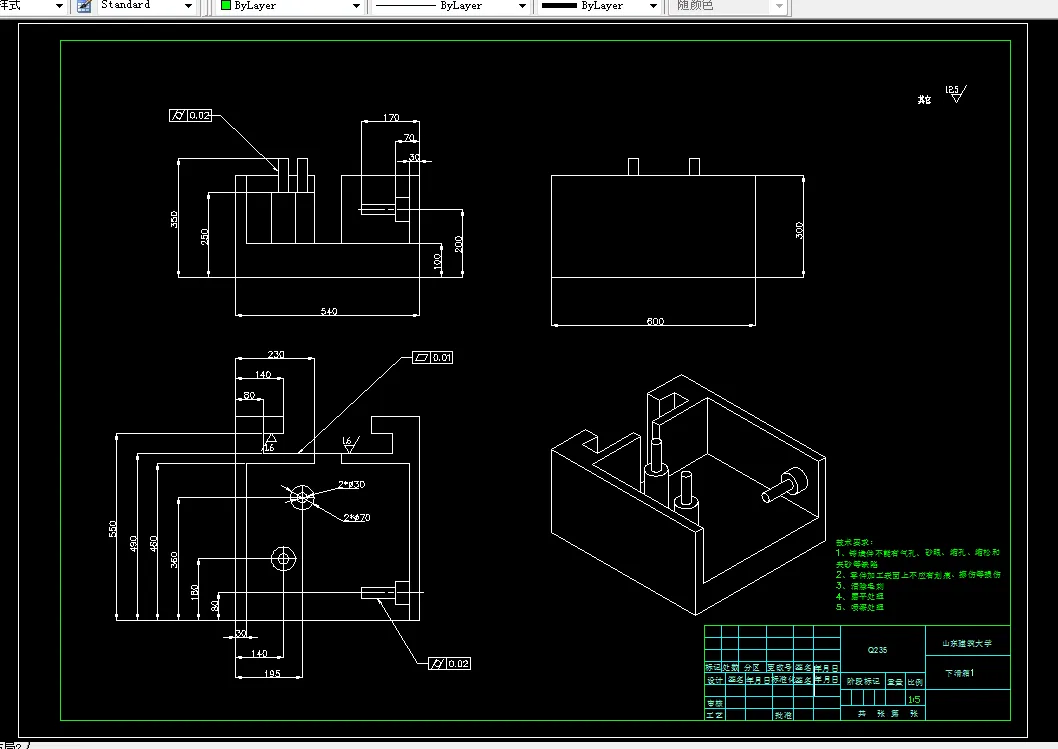Expand the Standard text style dropdown

point(188,6)
